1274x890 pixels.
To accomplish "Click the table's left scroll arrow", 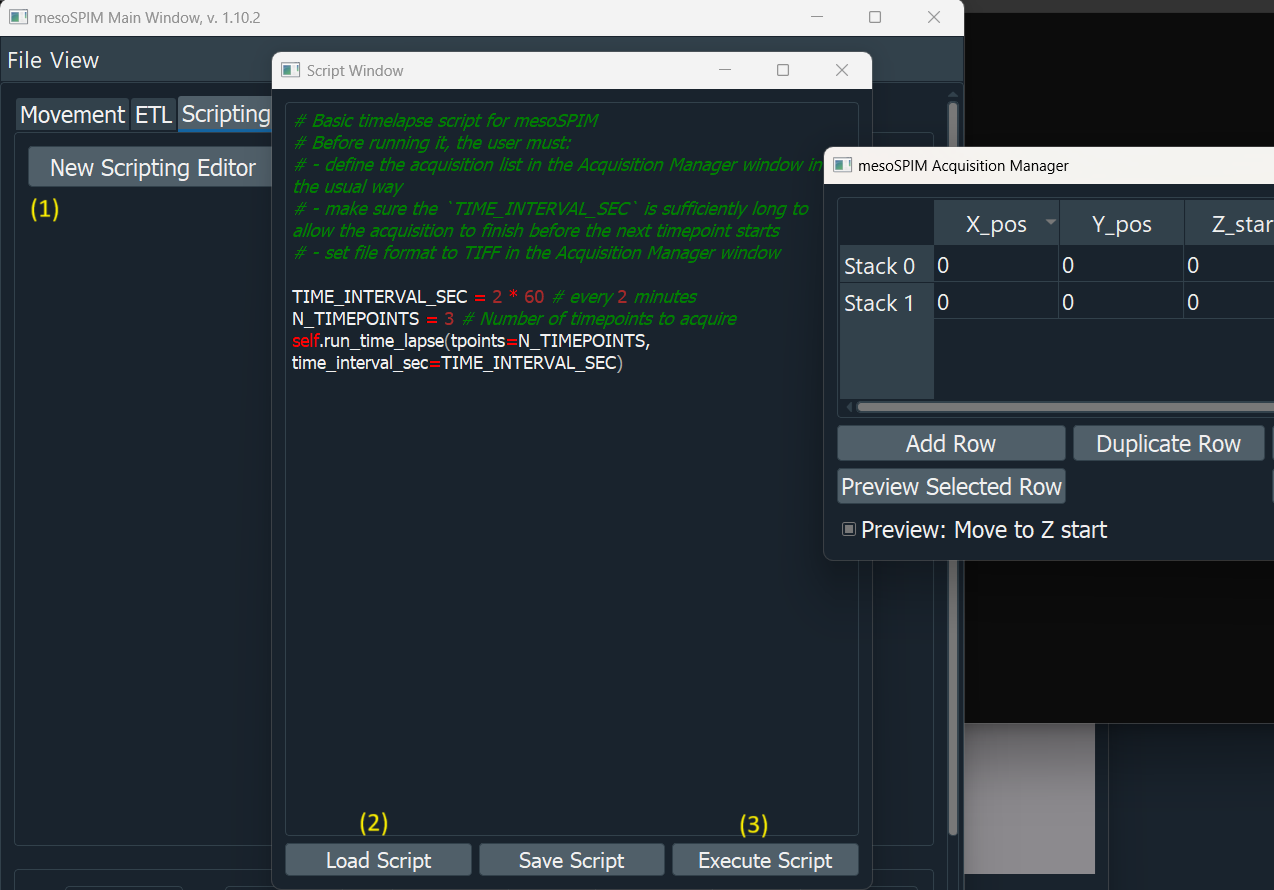I will [x=849, y=407].
